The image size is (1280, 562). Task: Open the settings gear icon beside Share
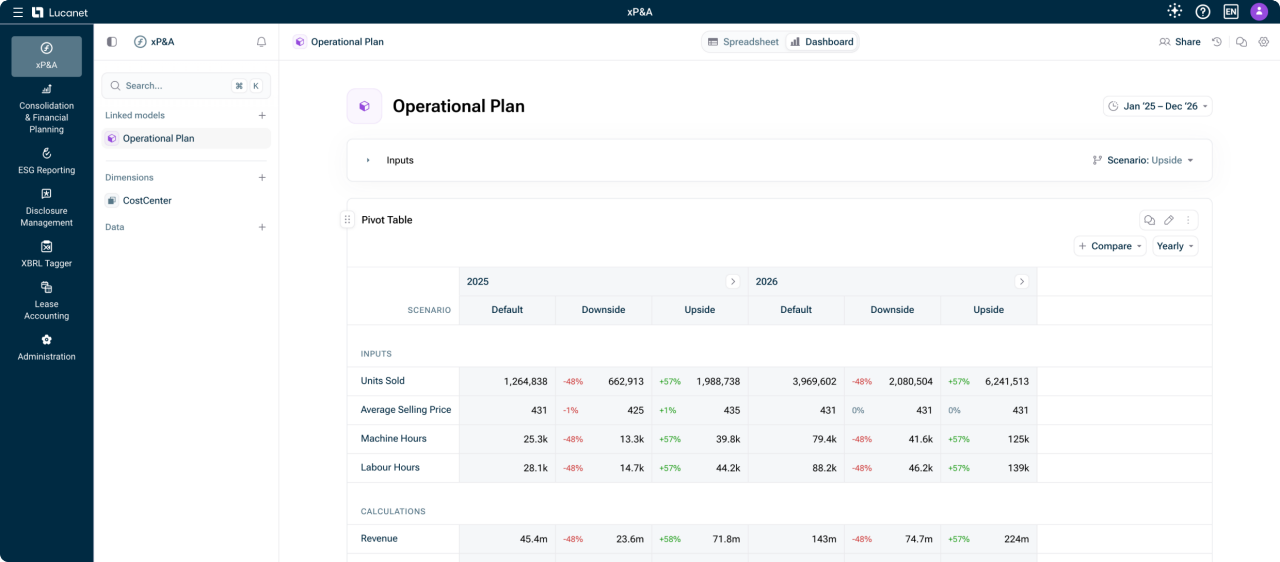pyautogui.click(x=1264, y=42)
